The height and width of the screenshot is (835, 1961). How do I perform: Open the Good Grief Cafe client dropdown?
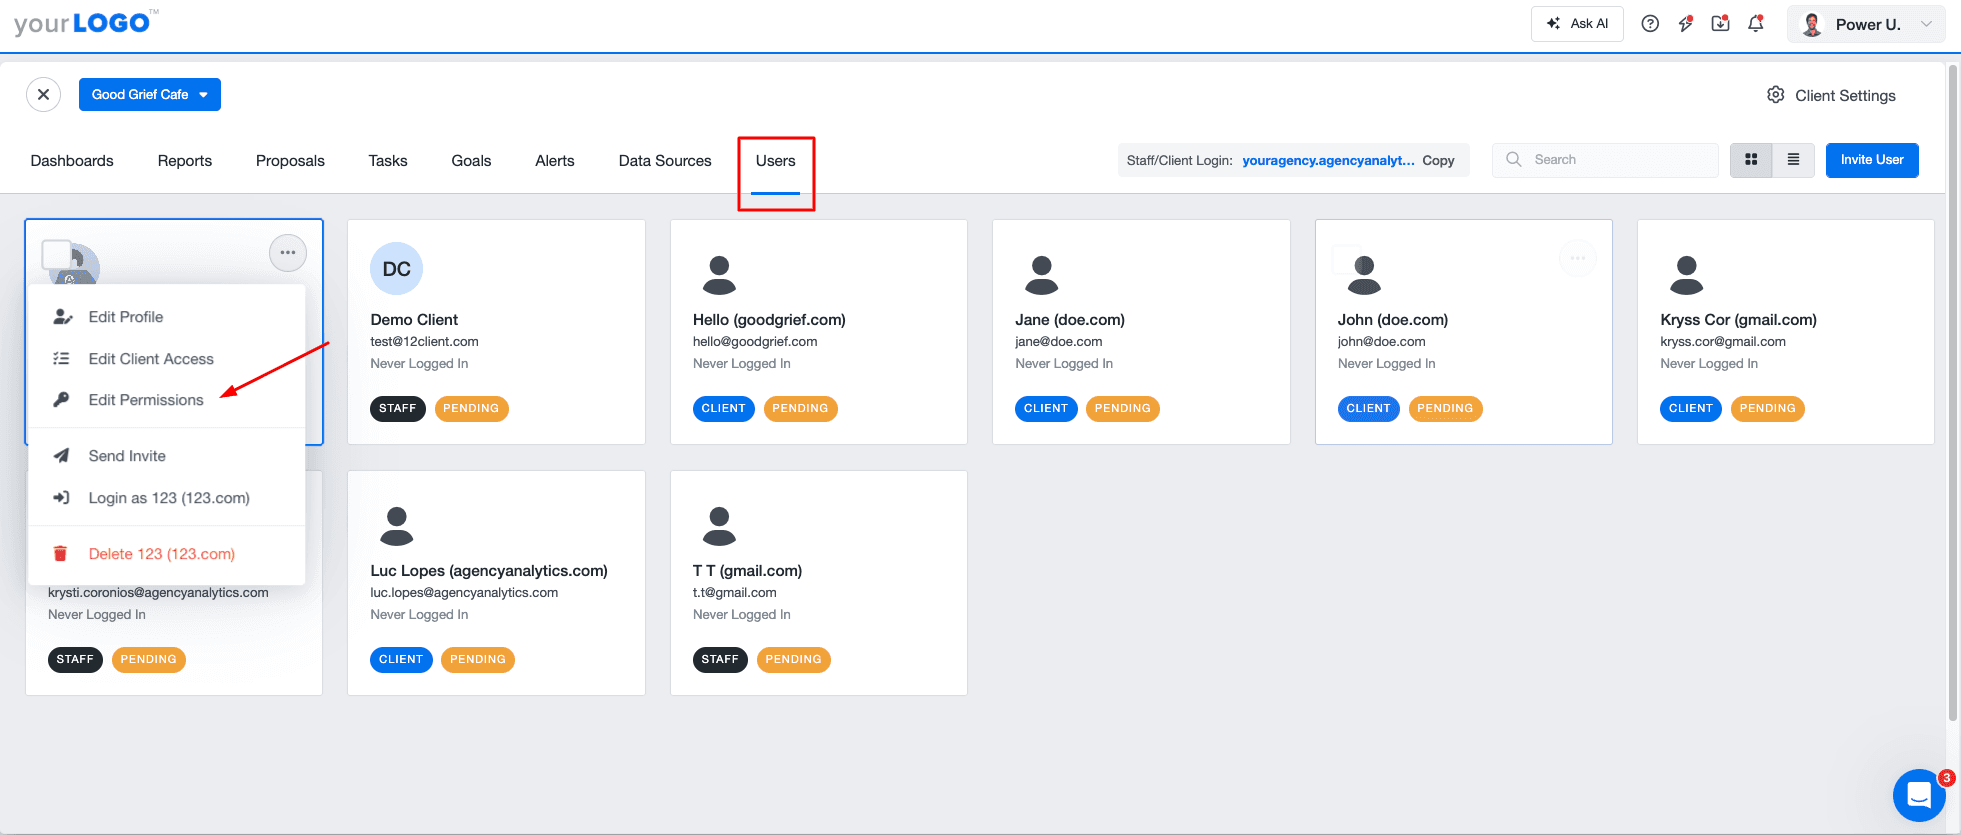tap(150, 94)
